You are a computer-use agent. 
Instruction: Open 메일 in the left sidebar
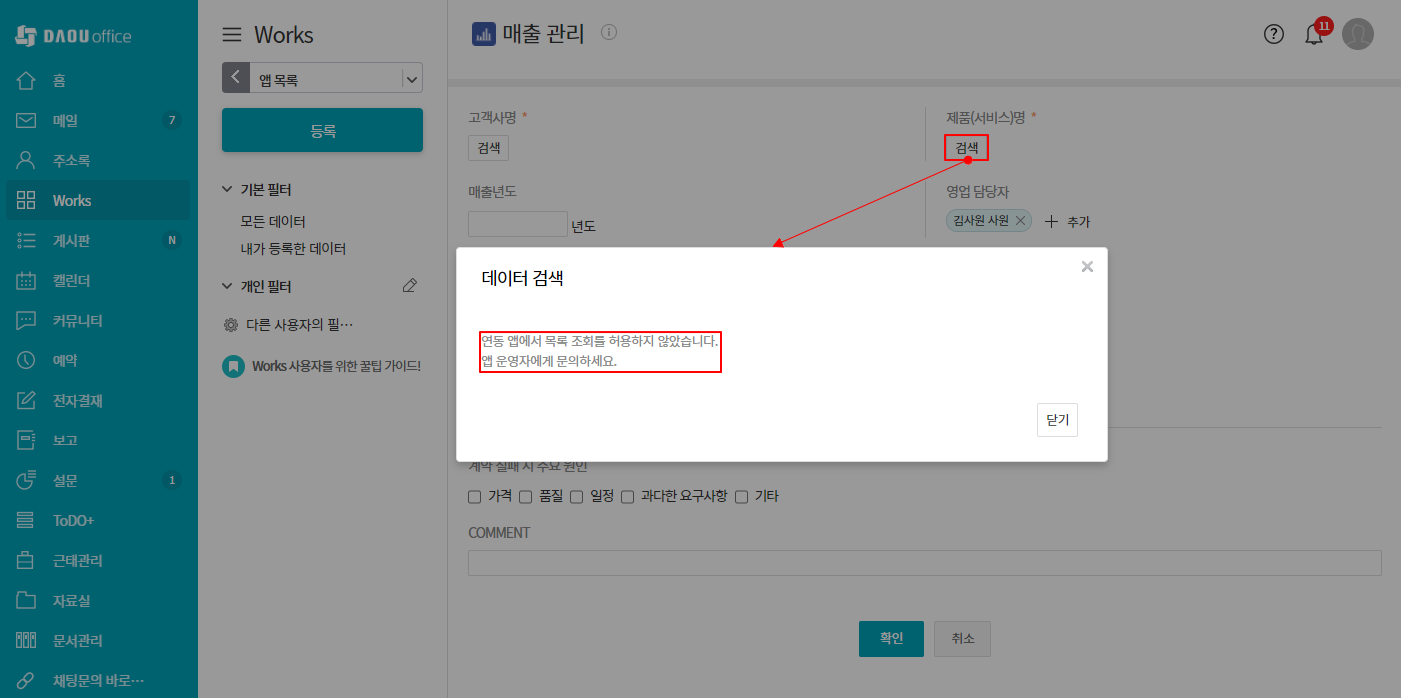pos(65,121)
